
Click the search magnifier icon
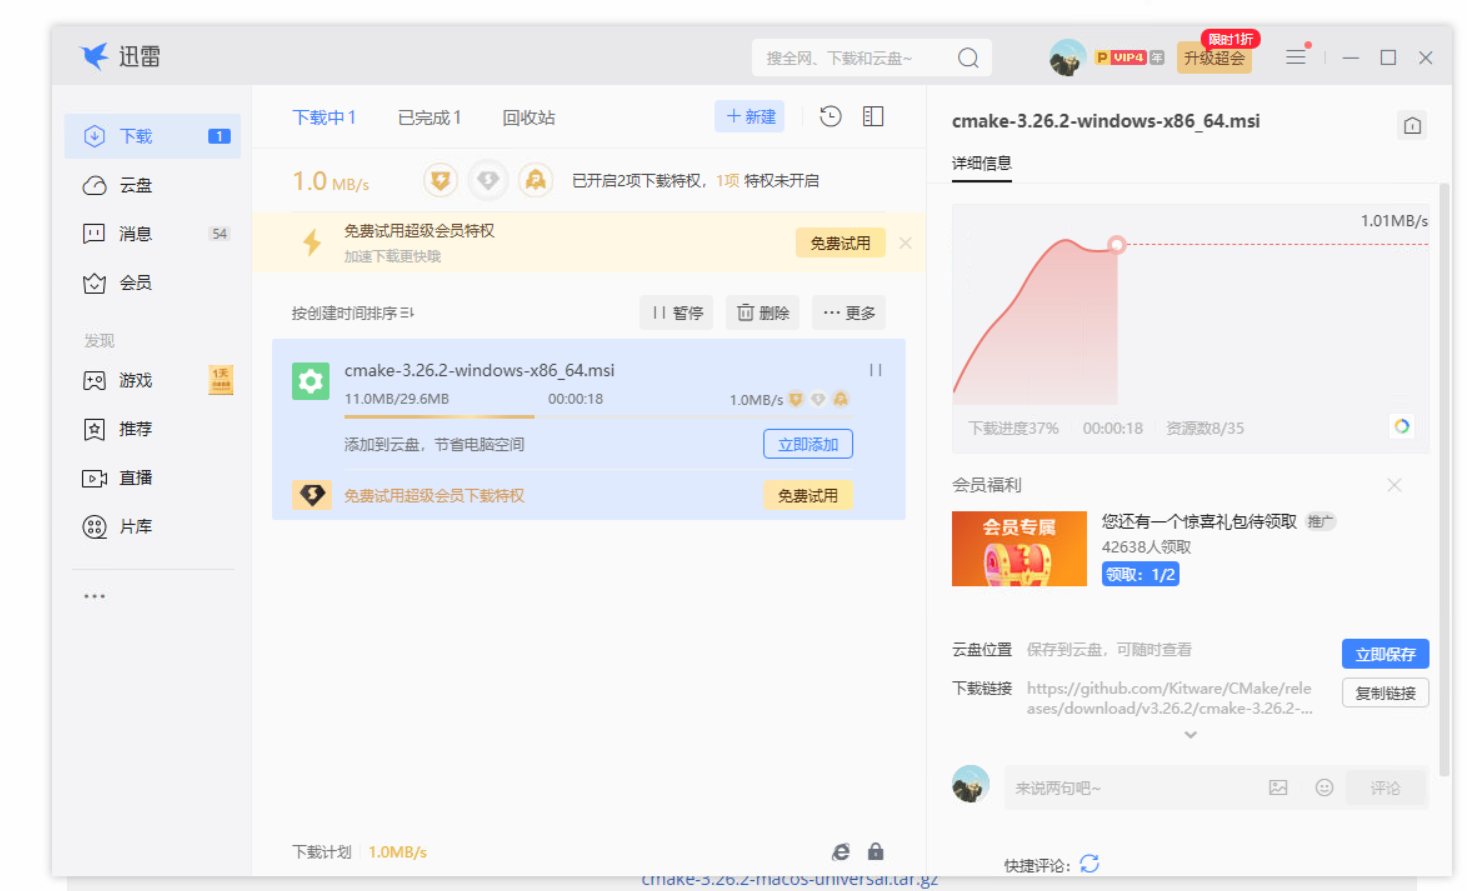point(968,58)
